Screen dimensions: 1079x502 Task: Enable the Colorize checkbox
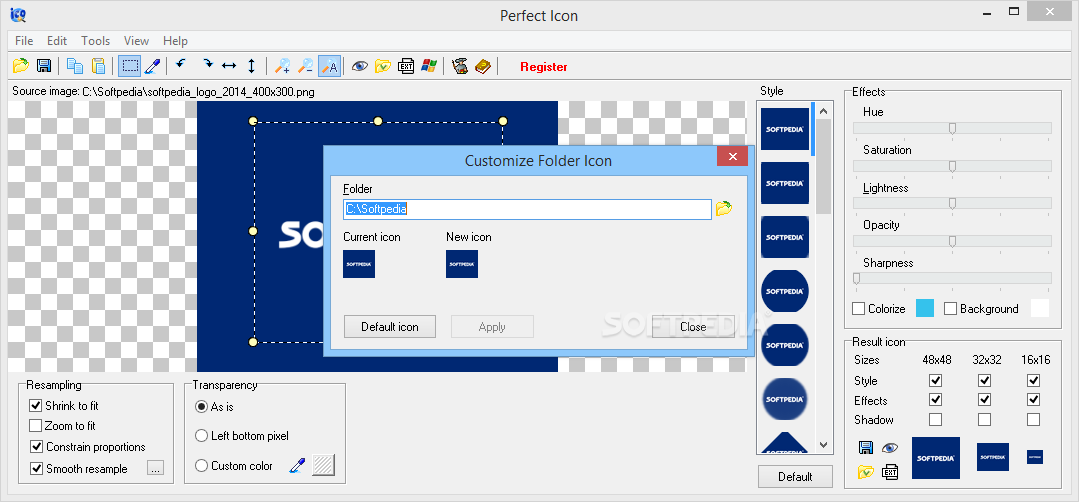coord(858,309)
